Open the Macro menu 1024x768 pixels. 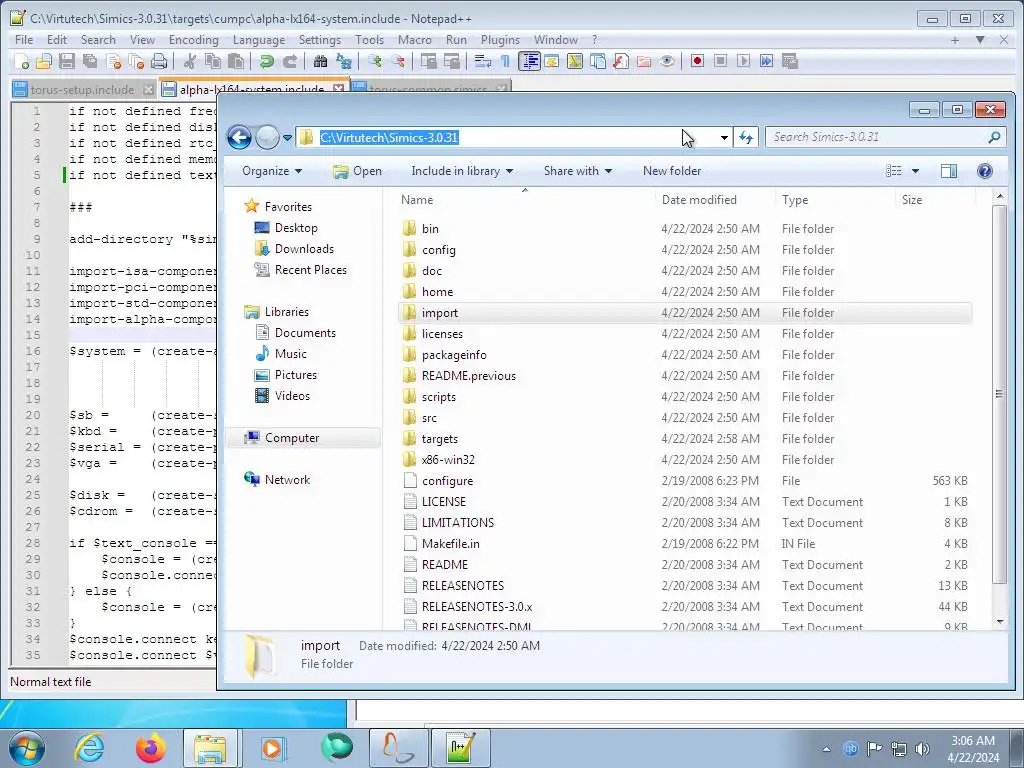point(415,40)
